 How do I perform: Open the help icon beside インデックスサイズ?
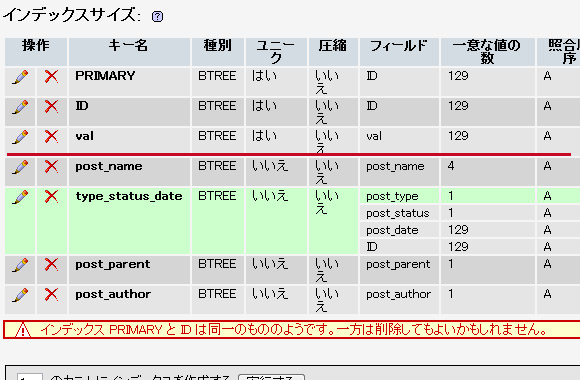click(157, 17)
